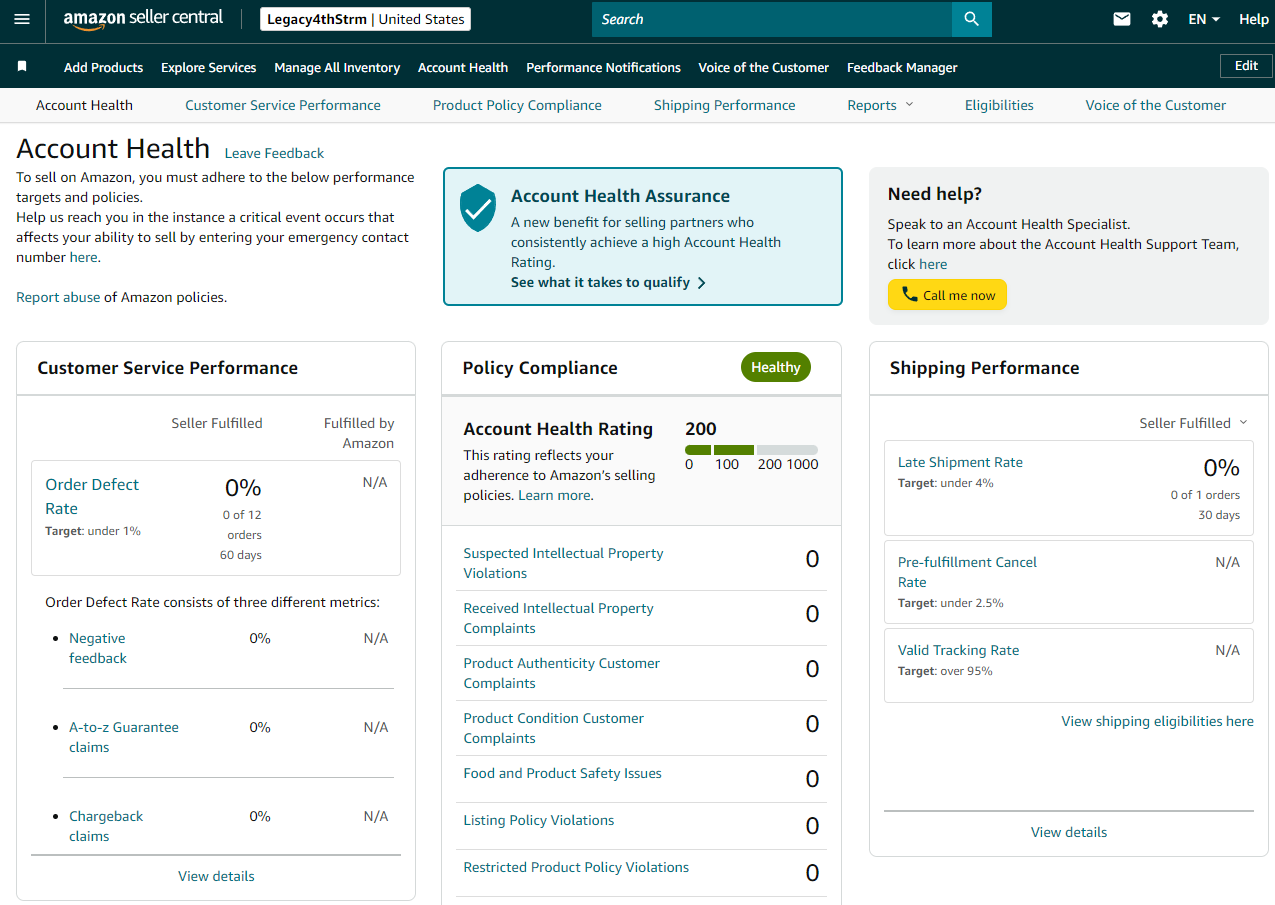1275x905 pixels.
Task: Open Feedback Manager
Action: coord(902,67)
